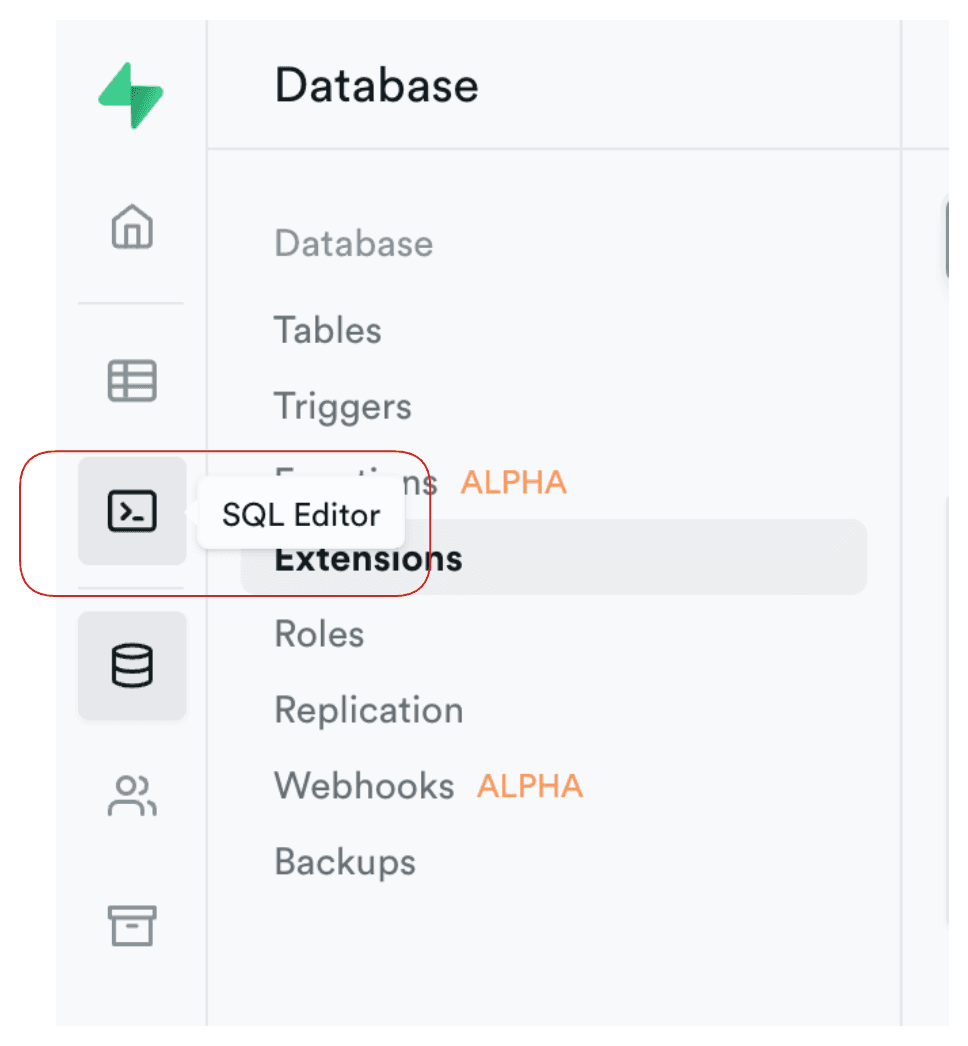Open Tables in the Database menu
968x1046 pixels.
tap(328, 330)
